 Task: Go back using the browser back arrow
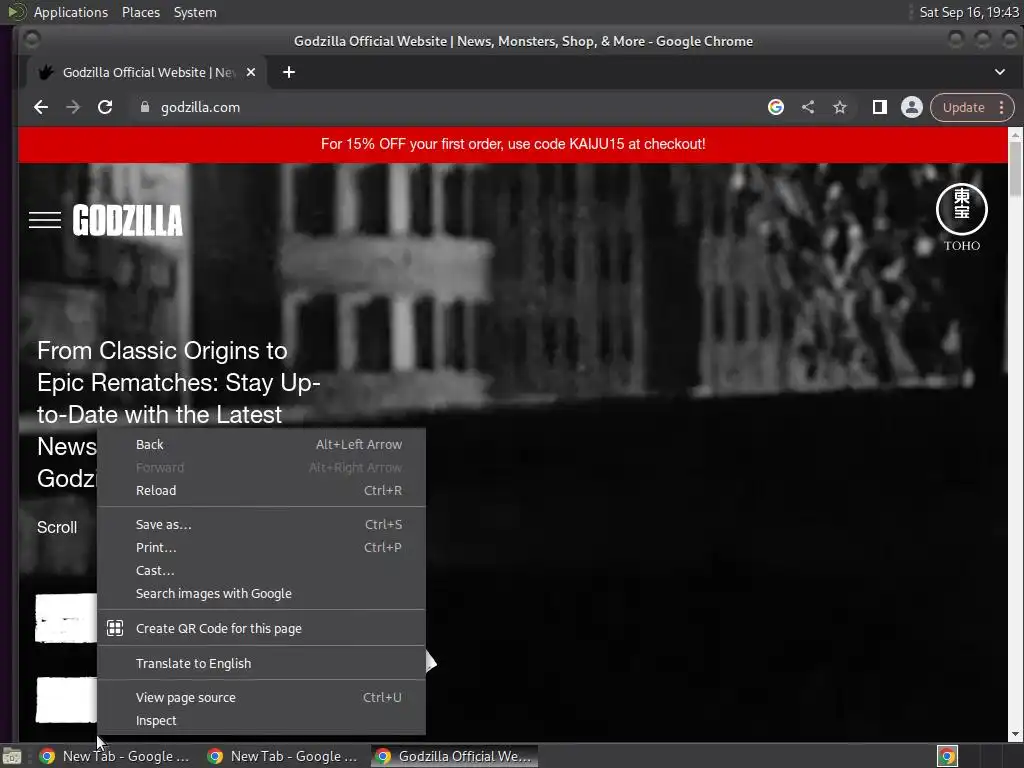coord(41,107)
